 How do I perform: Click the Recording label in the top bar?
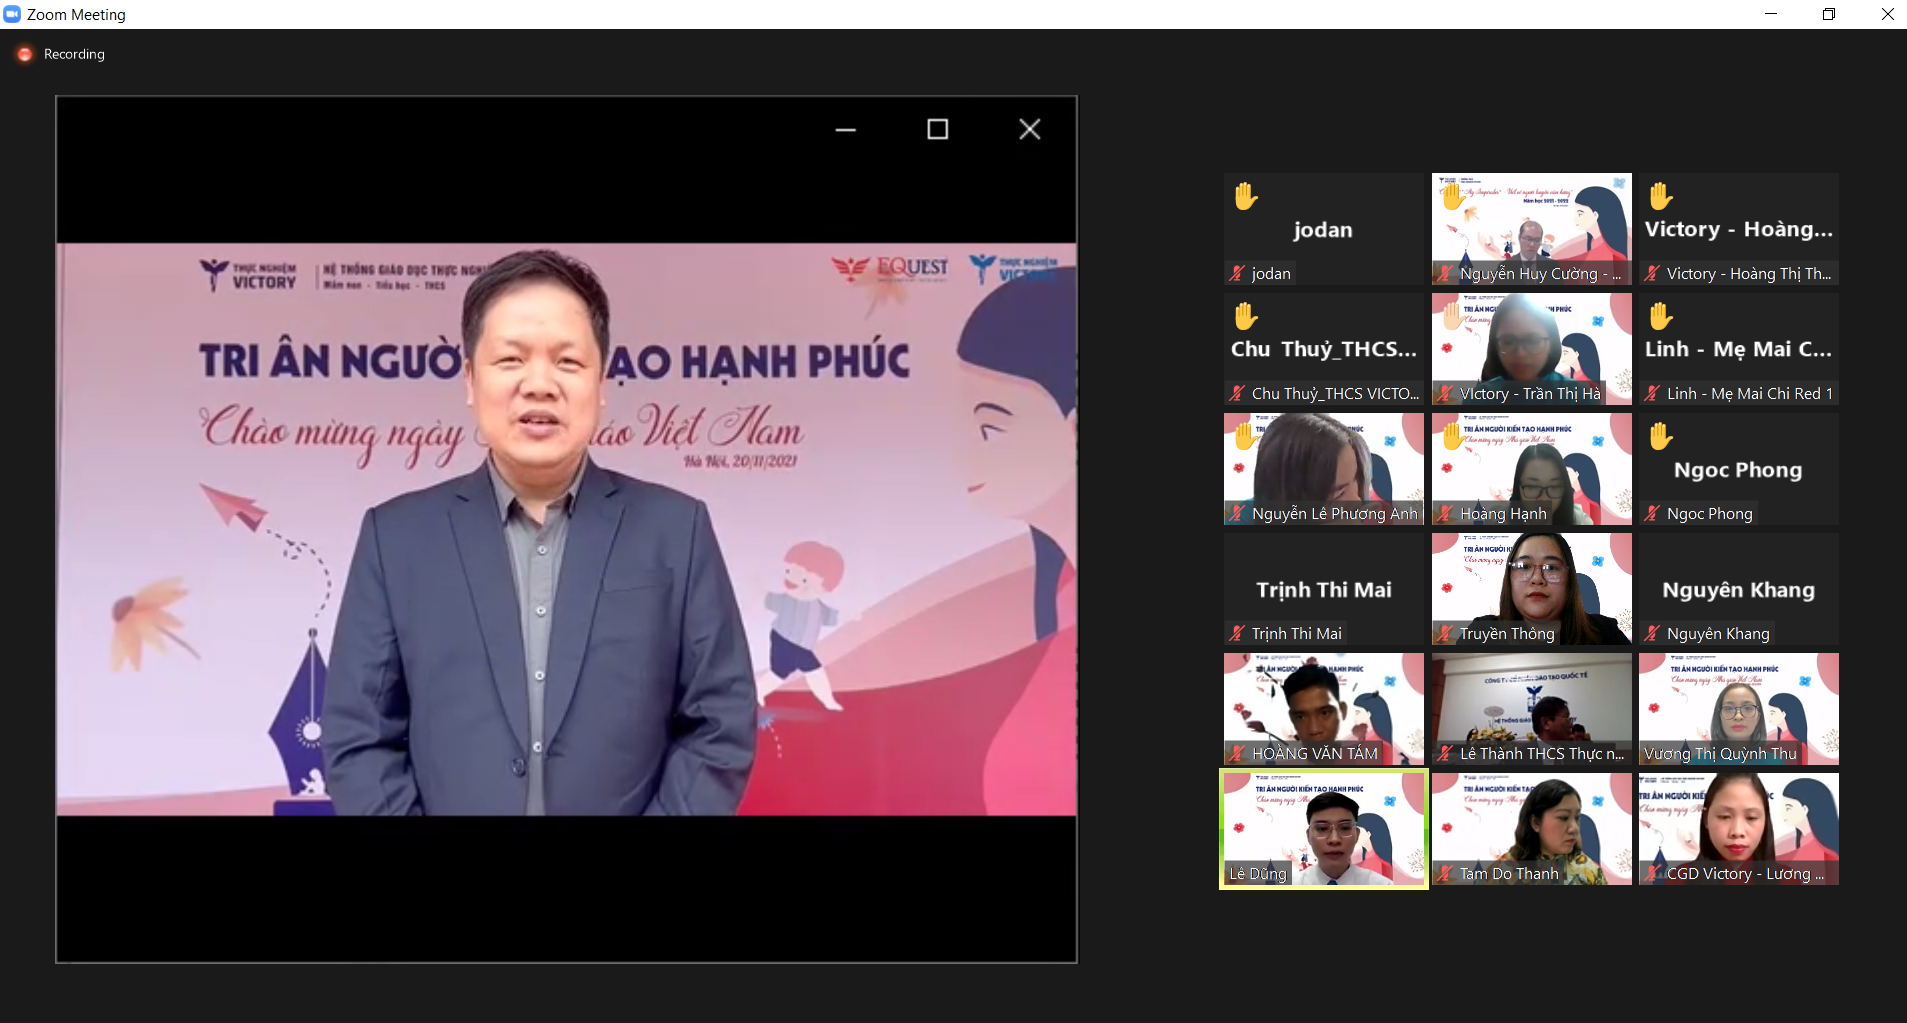[73, 54]
